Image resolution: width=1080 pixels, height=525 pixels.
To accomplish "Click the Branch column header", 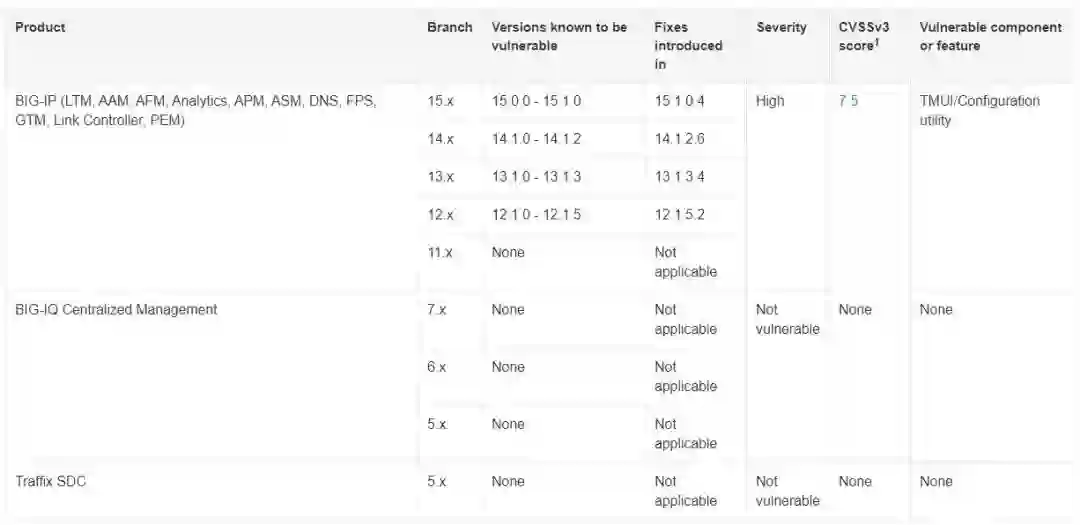I will coord(449,27).
